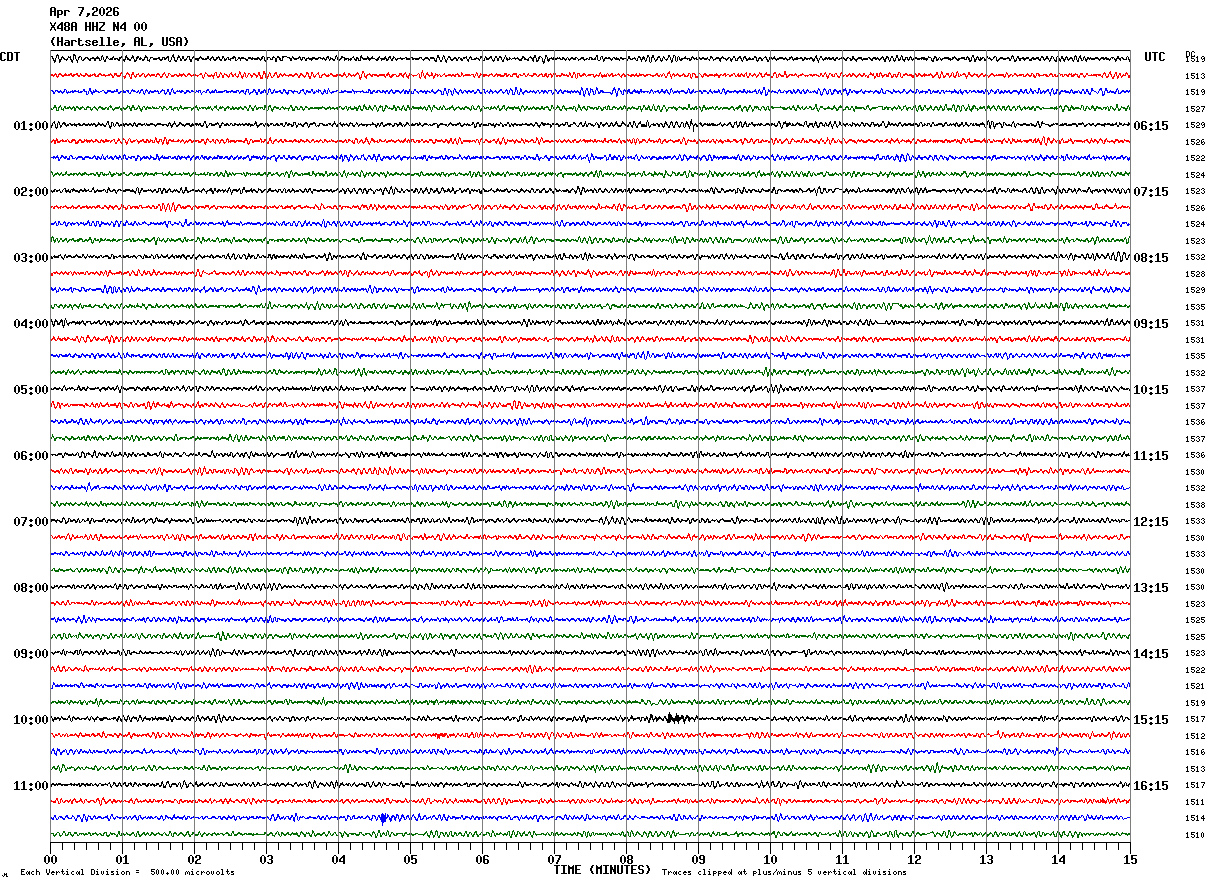Click the 10:15 UTC time label
This screenshot has height=886, width=1210.
click(1151, 390)
